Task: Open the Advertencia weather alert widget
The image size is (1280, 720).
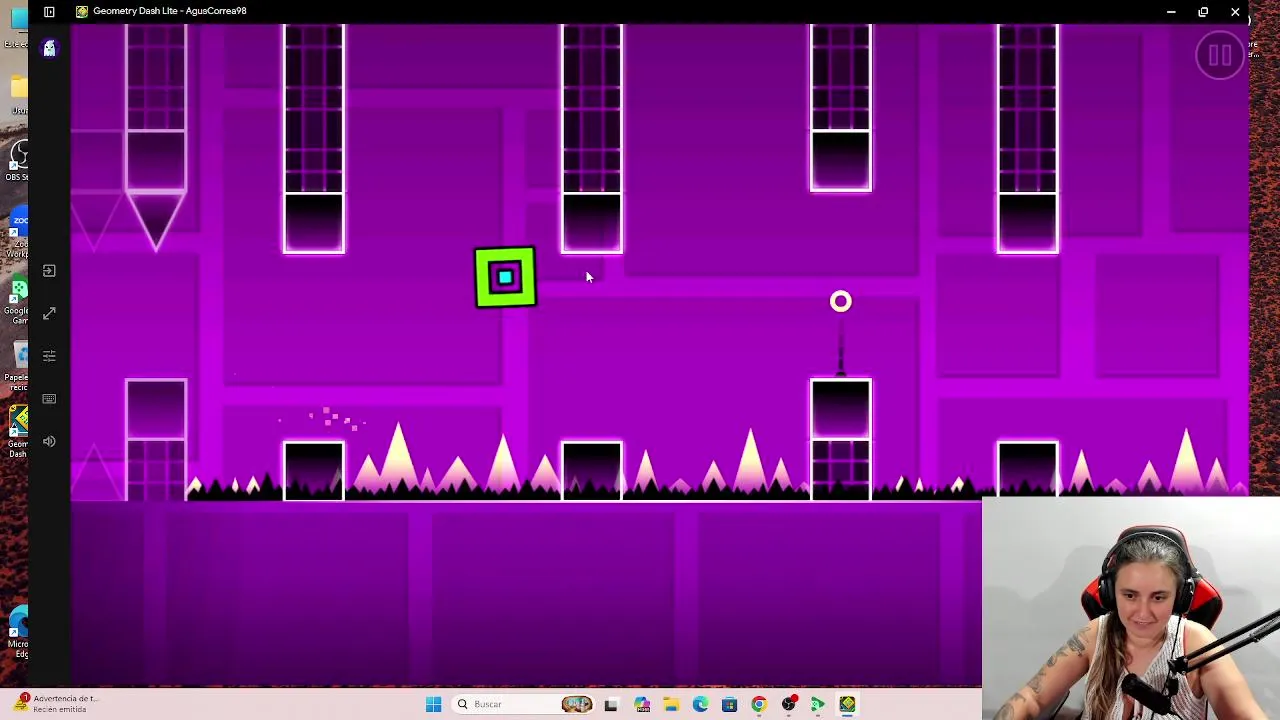Action: pyautogui.click(x=55, y=703)
